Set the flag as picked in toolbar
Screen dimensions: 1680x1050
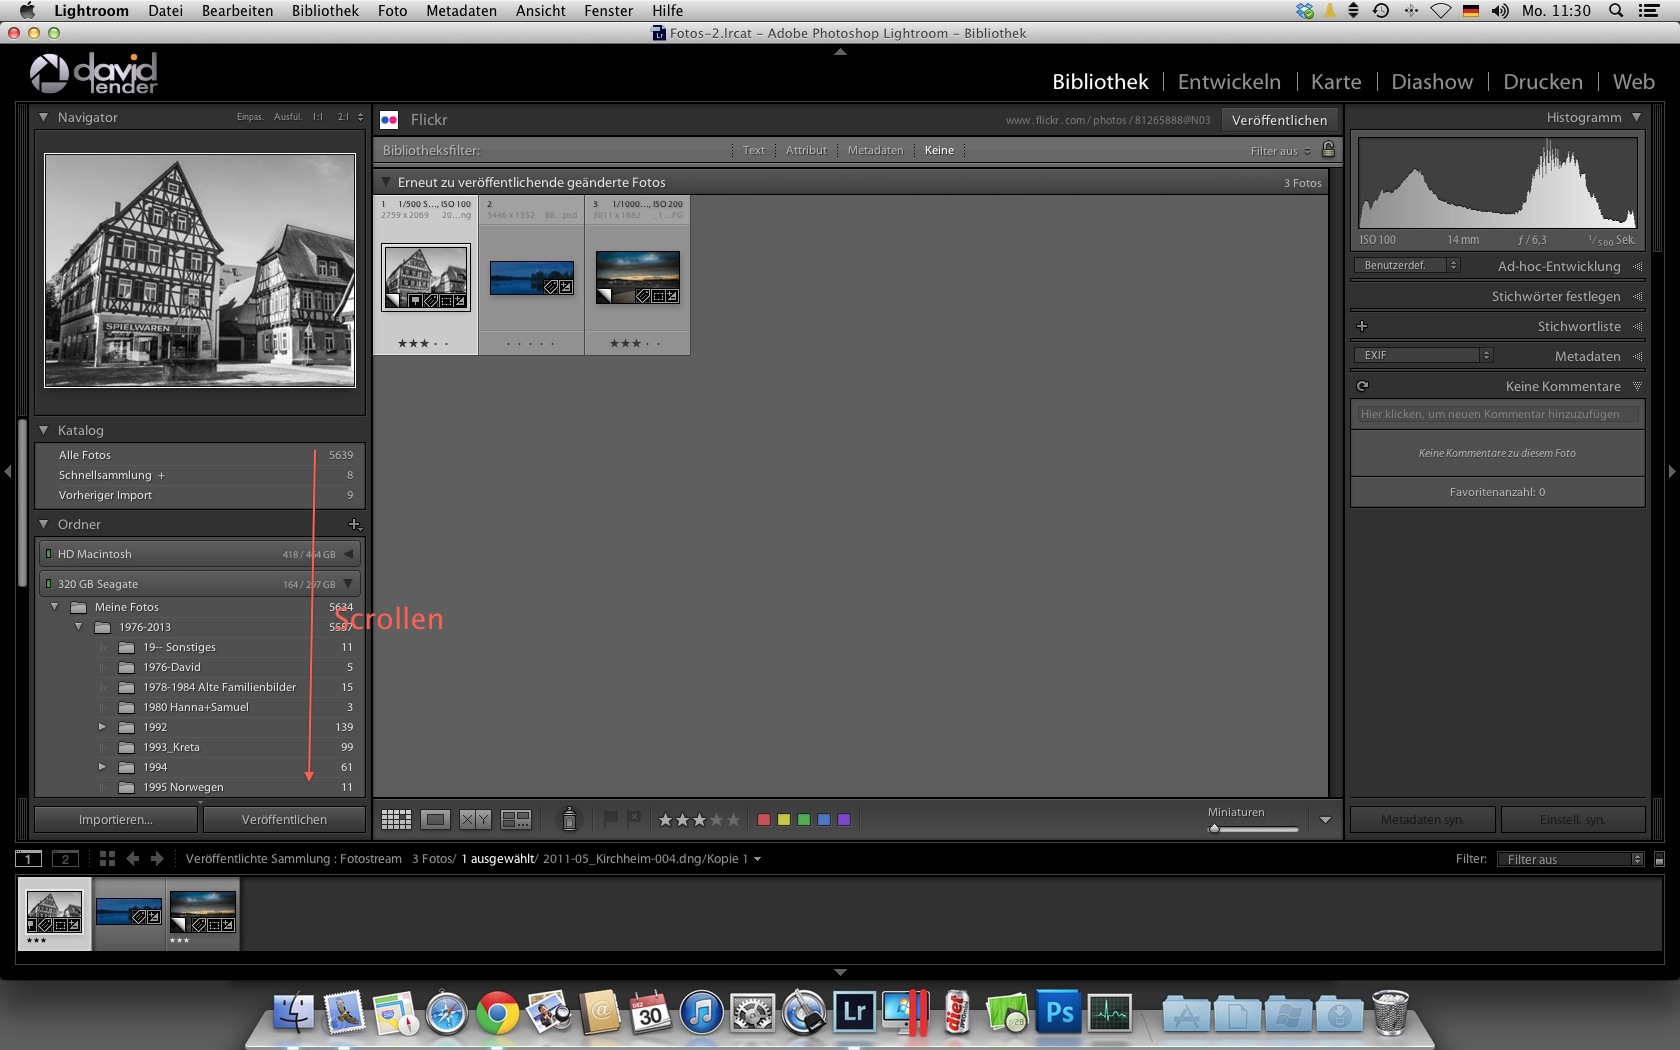[x=610, y=819]
